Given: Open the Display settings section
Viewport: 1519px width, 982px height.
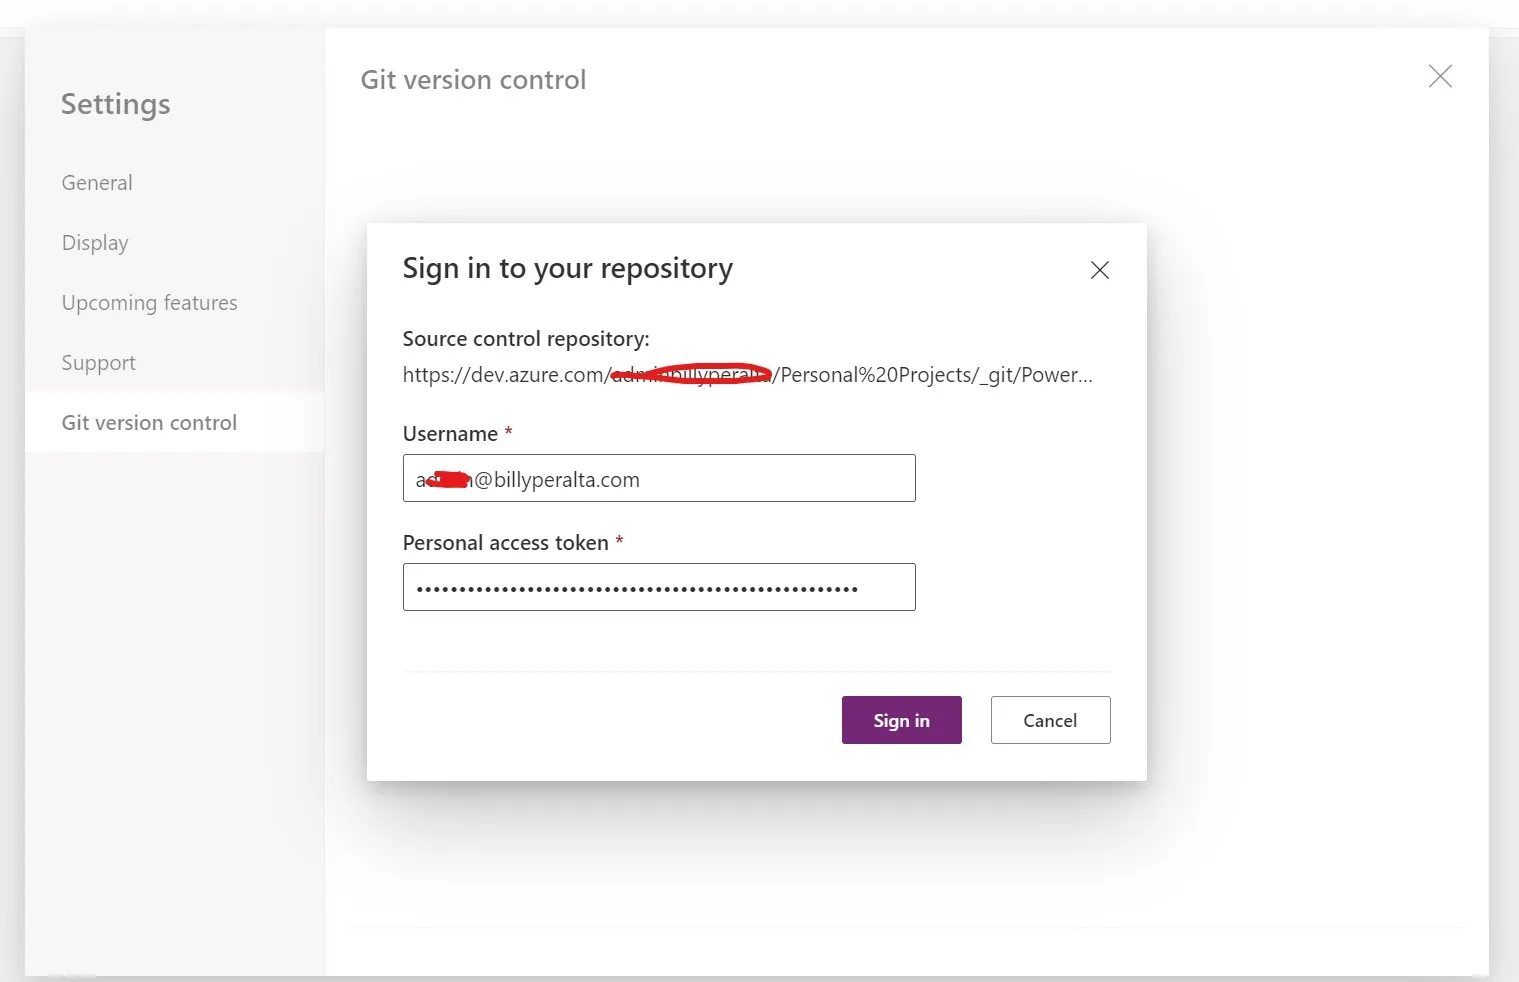Looking at the screenshot, I should pyautogui.click(x=95, y=242).
